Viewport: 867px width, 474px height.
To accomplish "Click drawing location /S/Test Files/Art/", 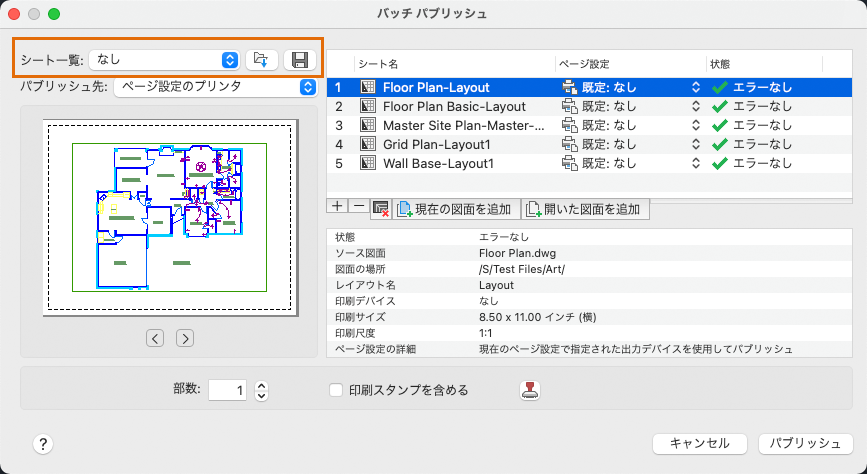I will click(522, 269).
